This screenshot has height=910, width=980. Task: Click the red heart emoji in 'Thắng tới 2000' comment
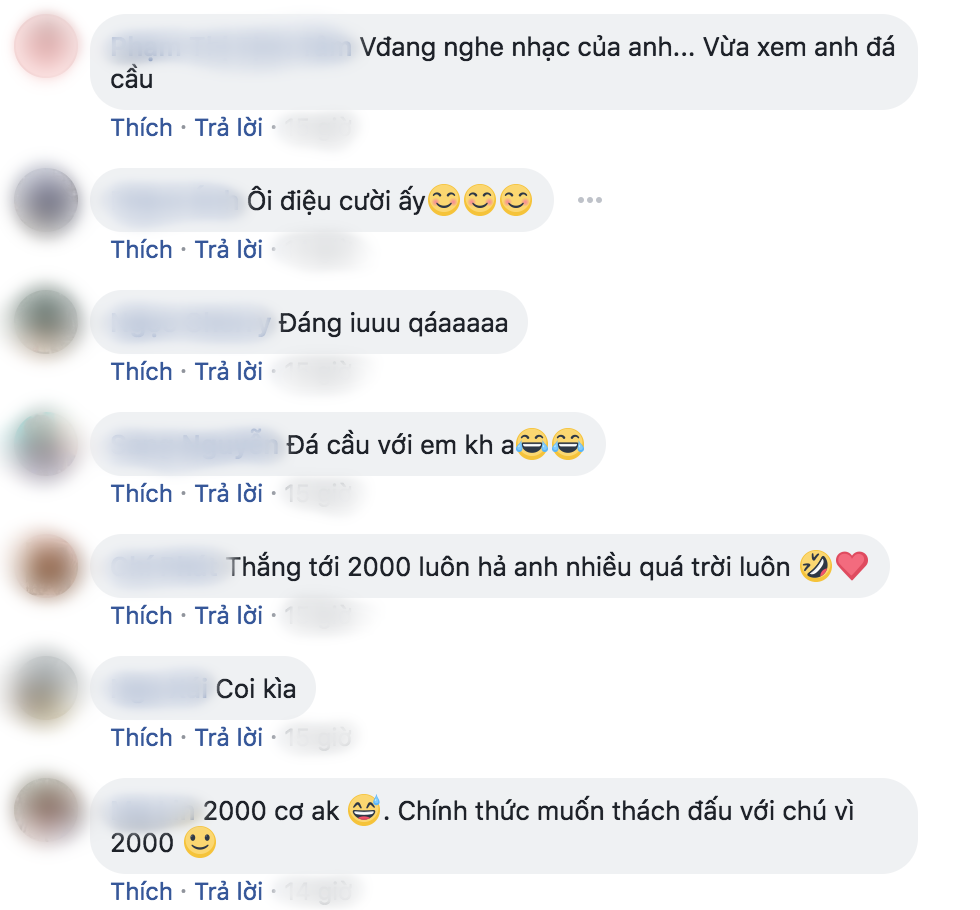[x=852, y=566]
